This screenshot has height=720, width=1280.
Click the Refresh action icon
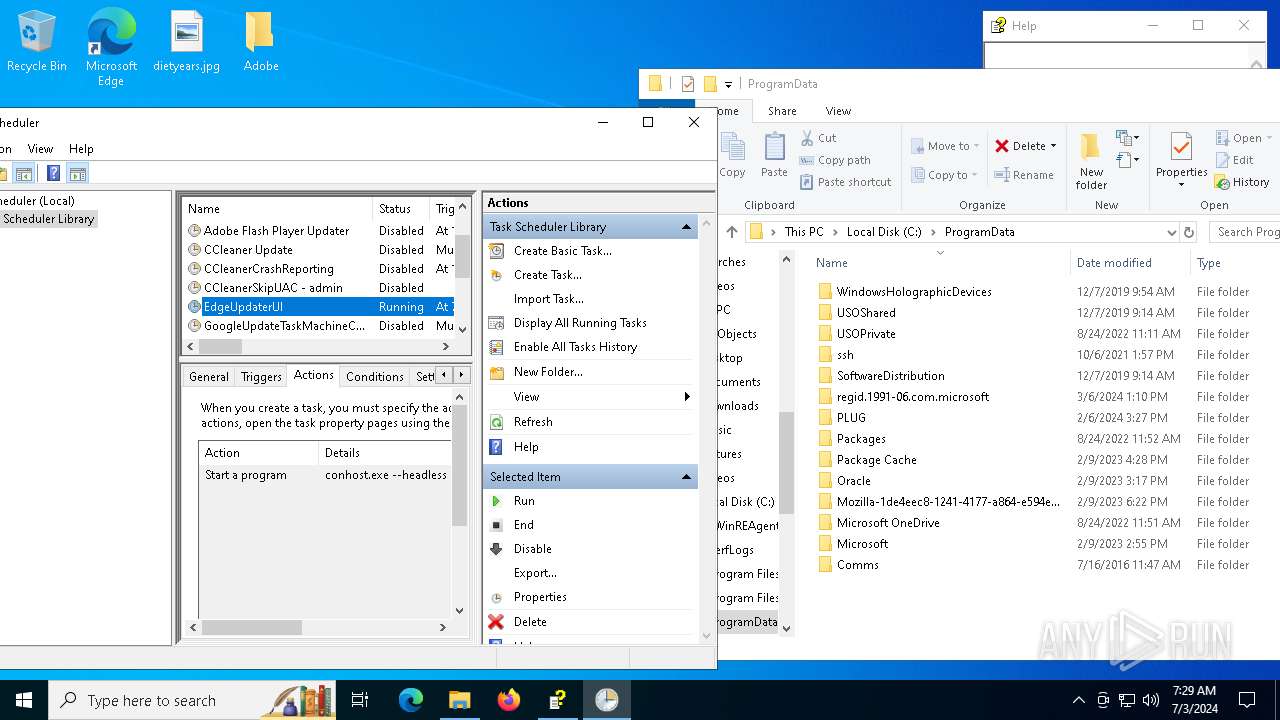point(496,422)
